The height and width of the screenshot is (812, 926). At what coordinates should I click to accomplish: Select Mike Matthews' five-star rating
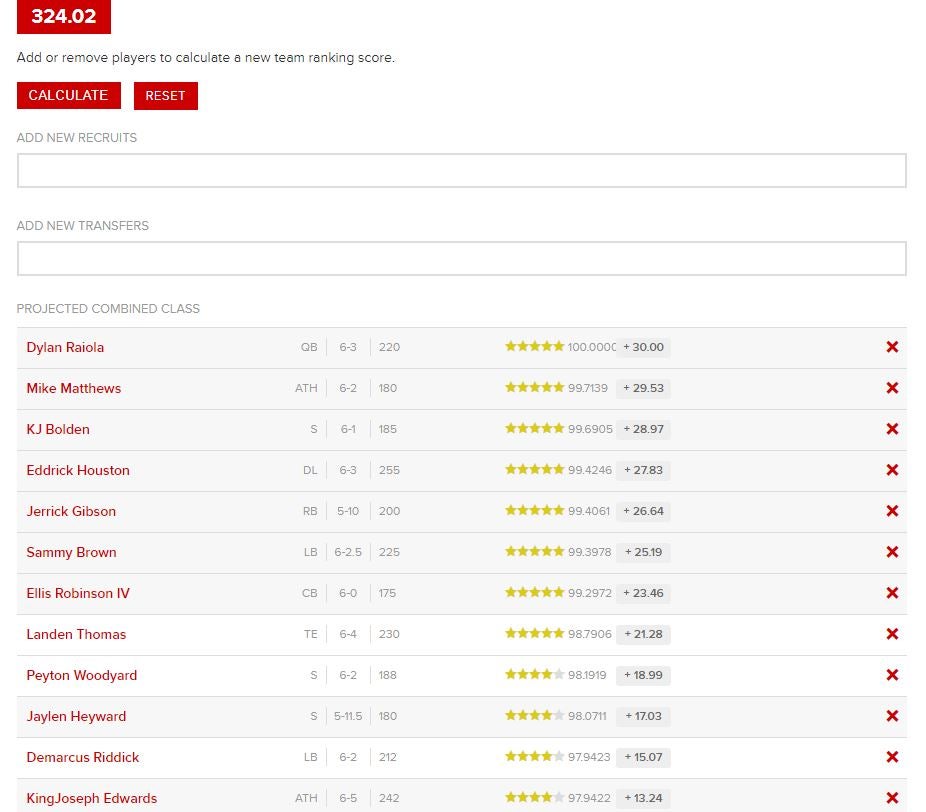534,388
